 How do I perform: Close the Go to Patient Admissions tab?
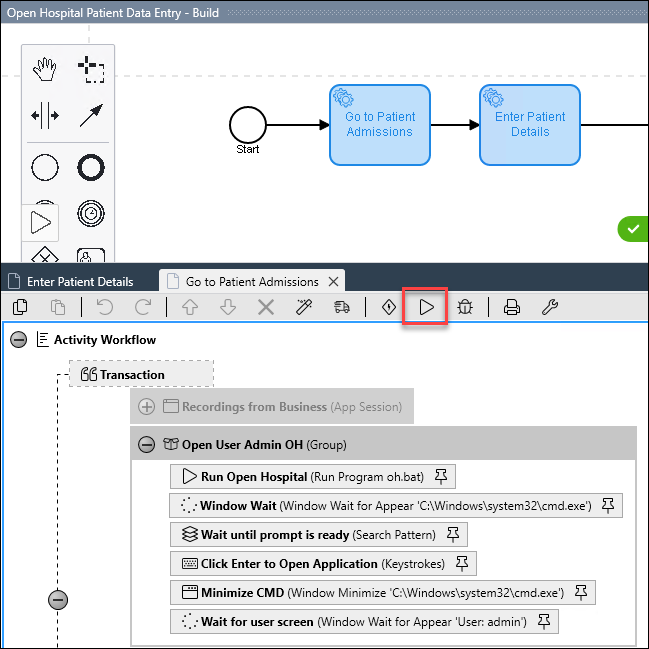(x=335, y=282)
